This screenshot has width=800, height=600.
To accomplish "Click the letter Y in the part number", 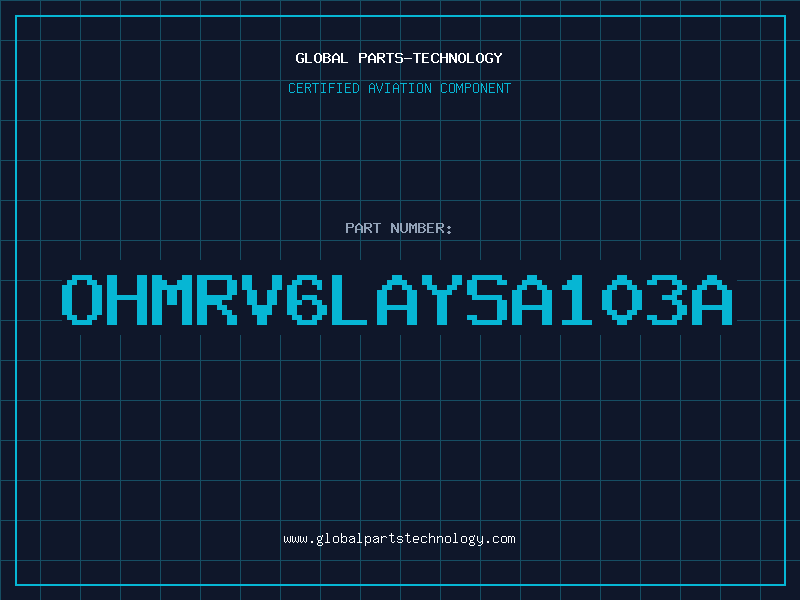I will (441, 300).
